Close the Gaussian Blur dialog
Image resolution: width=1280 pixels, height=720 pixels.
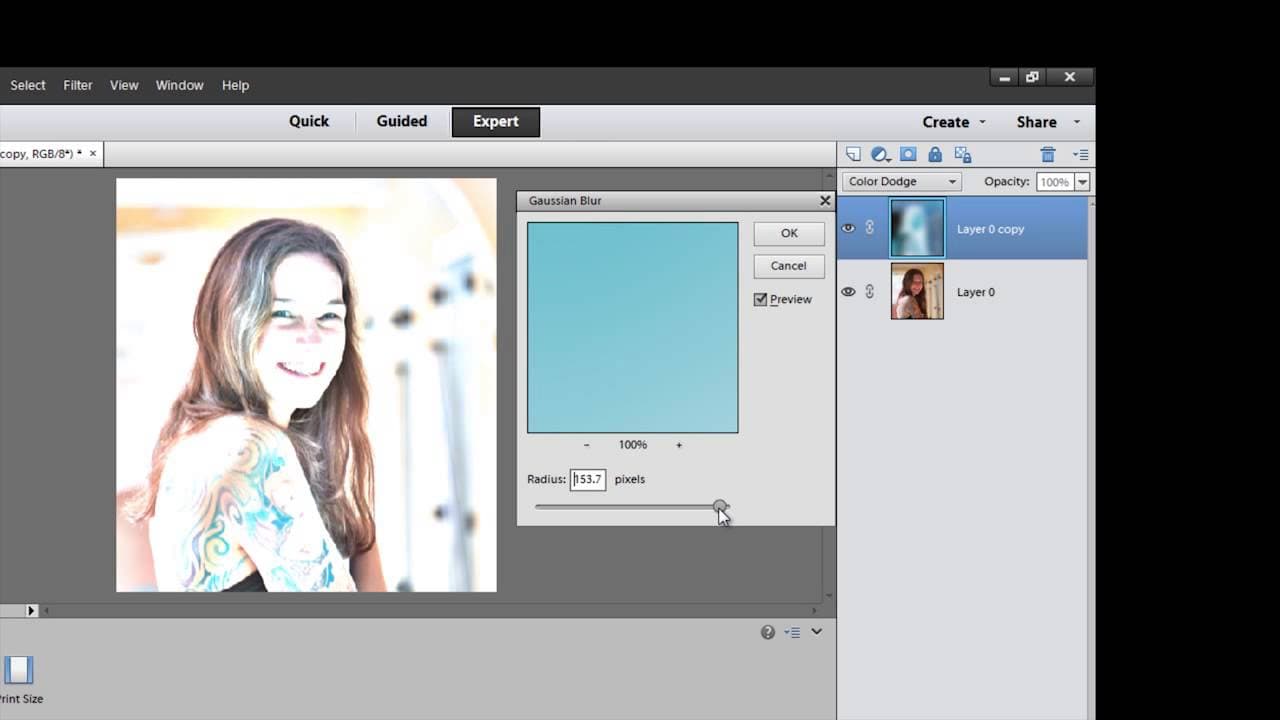tap(825, 200)
